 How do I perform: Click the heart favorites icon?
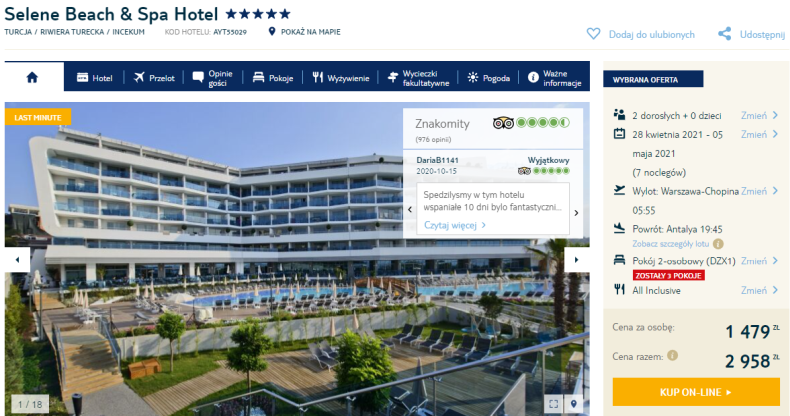click(x=594, y=34)
